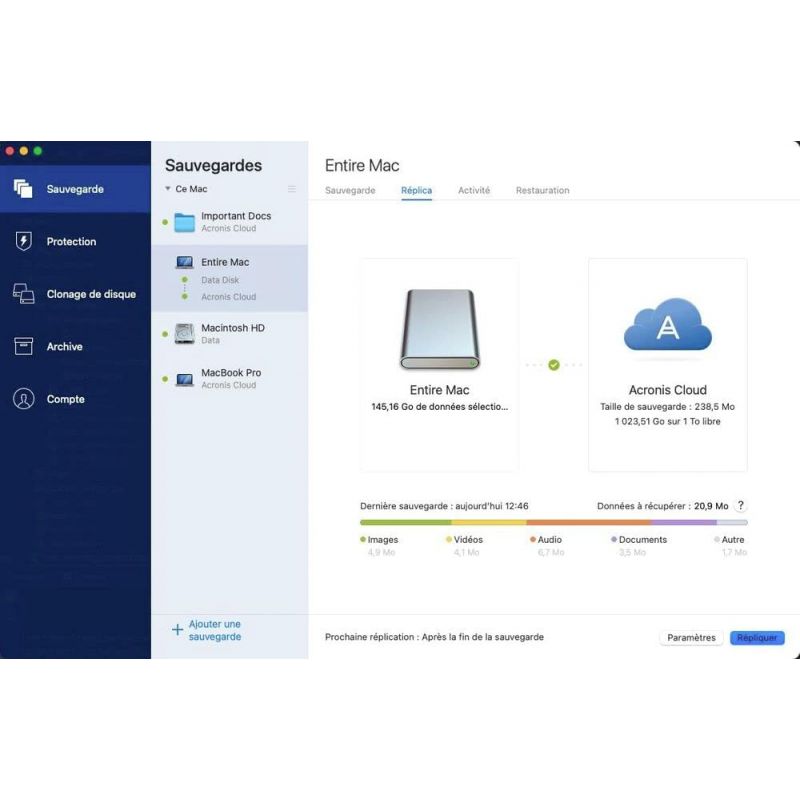The height and width of the screenshot is (800, 800).
Task: Select the Important Docs backup entry
Action: click(x=230, y=222)
